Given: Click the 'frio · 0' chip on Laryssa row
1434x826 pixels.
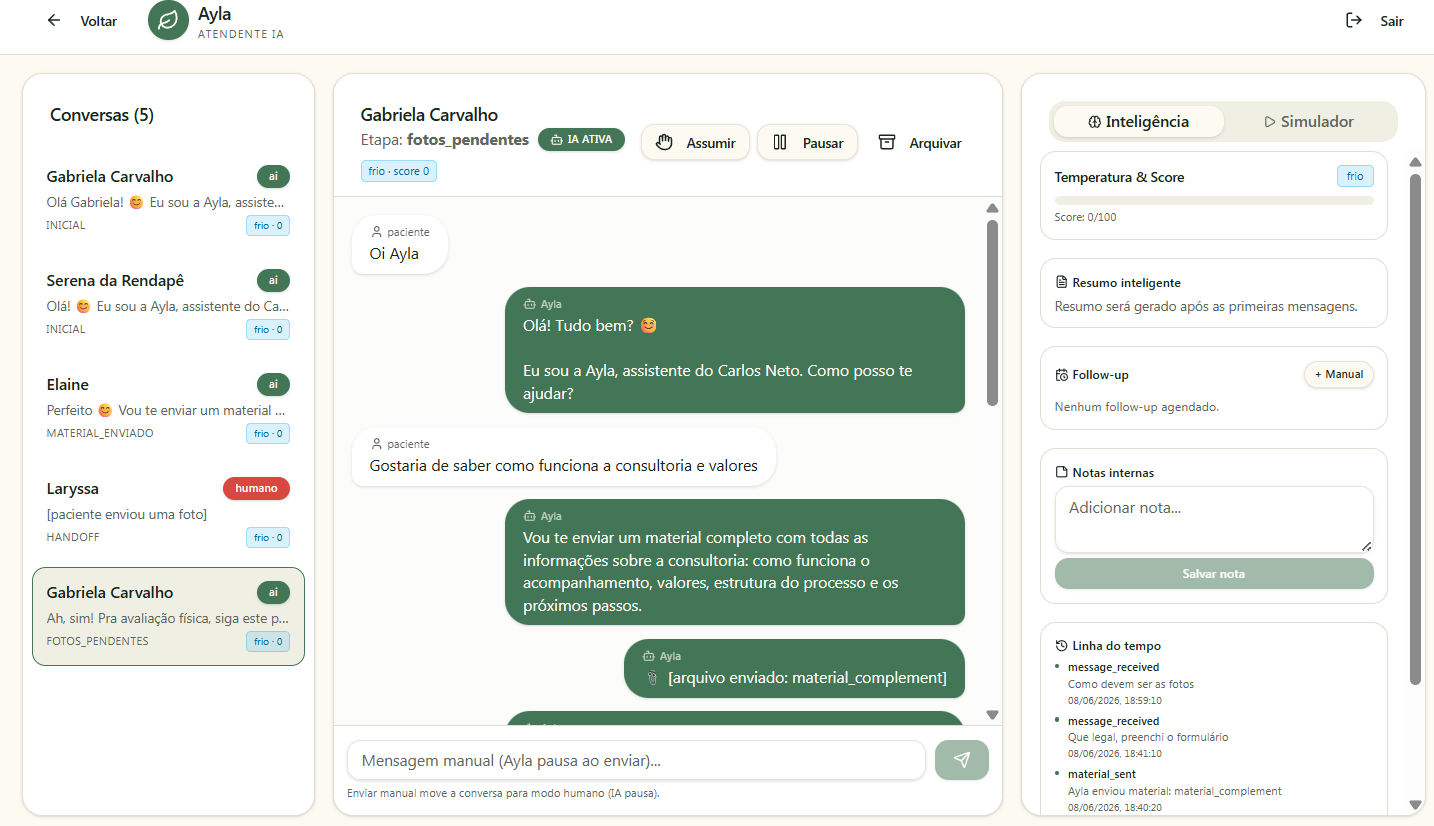Looking at the screenshot, I should pos(268,538).
